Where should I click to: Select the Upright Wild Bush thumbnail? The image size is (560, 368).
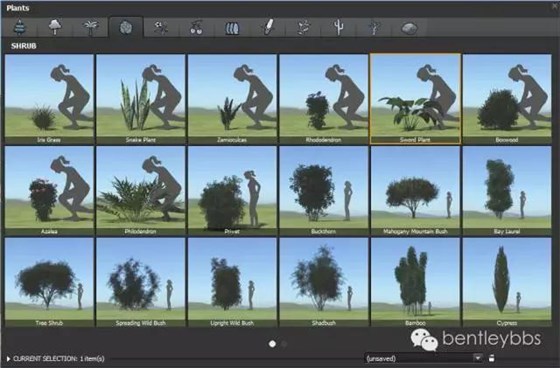[232, 282]
